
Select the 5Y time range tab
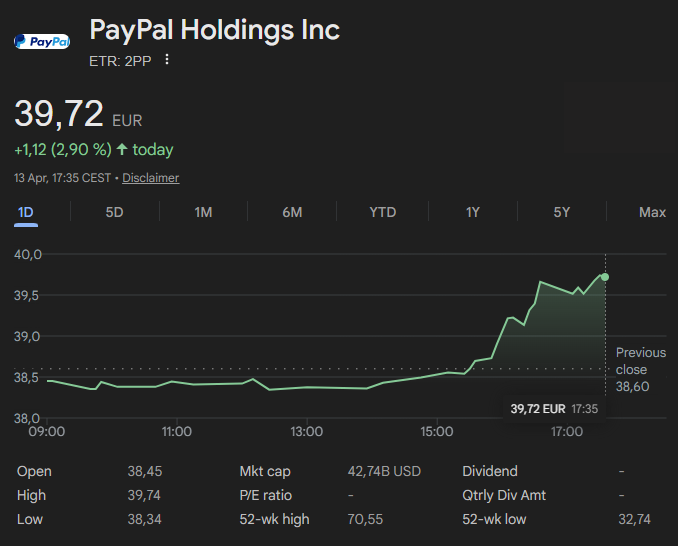click(562, 212)
